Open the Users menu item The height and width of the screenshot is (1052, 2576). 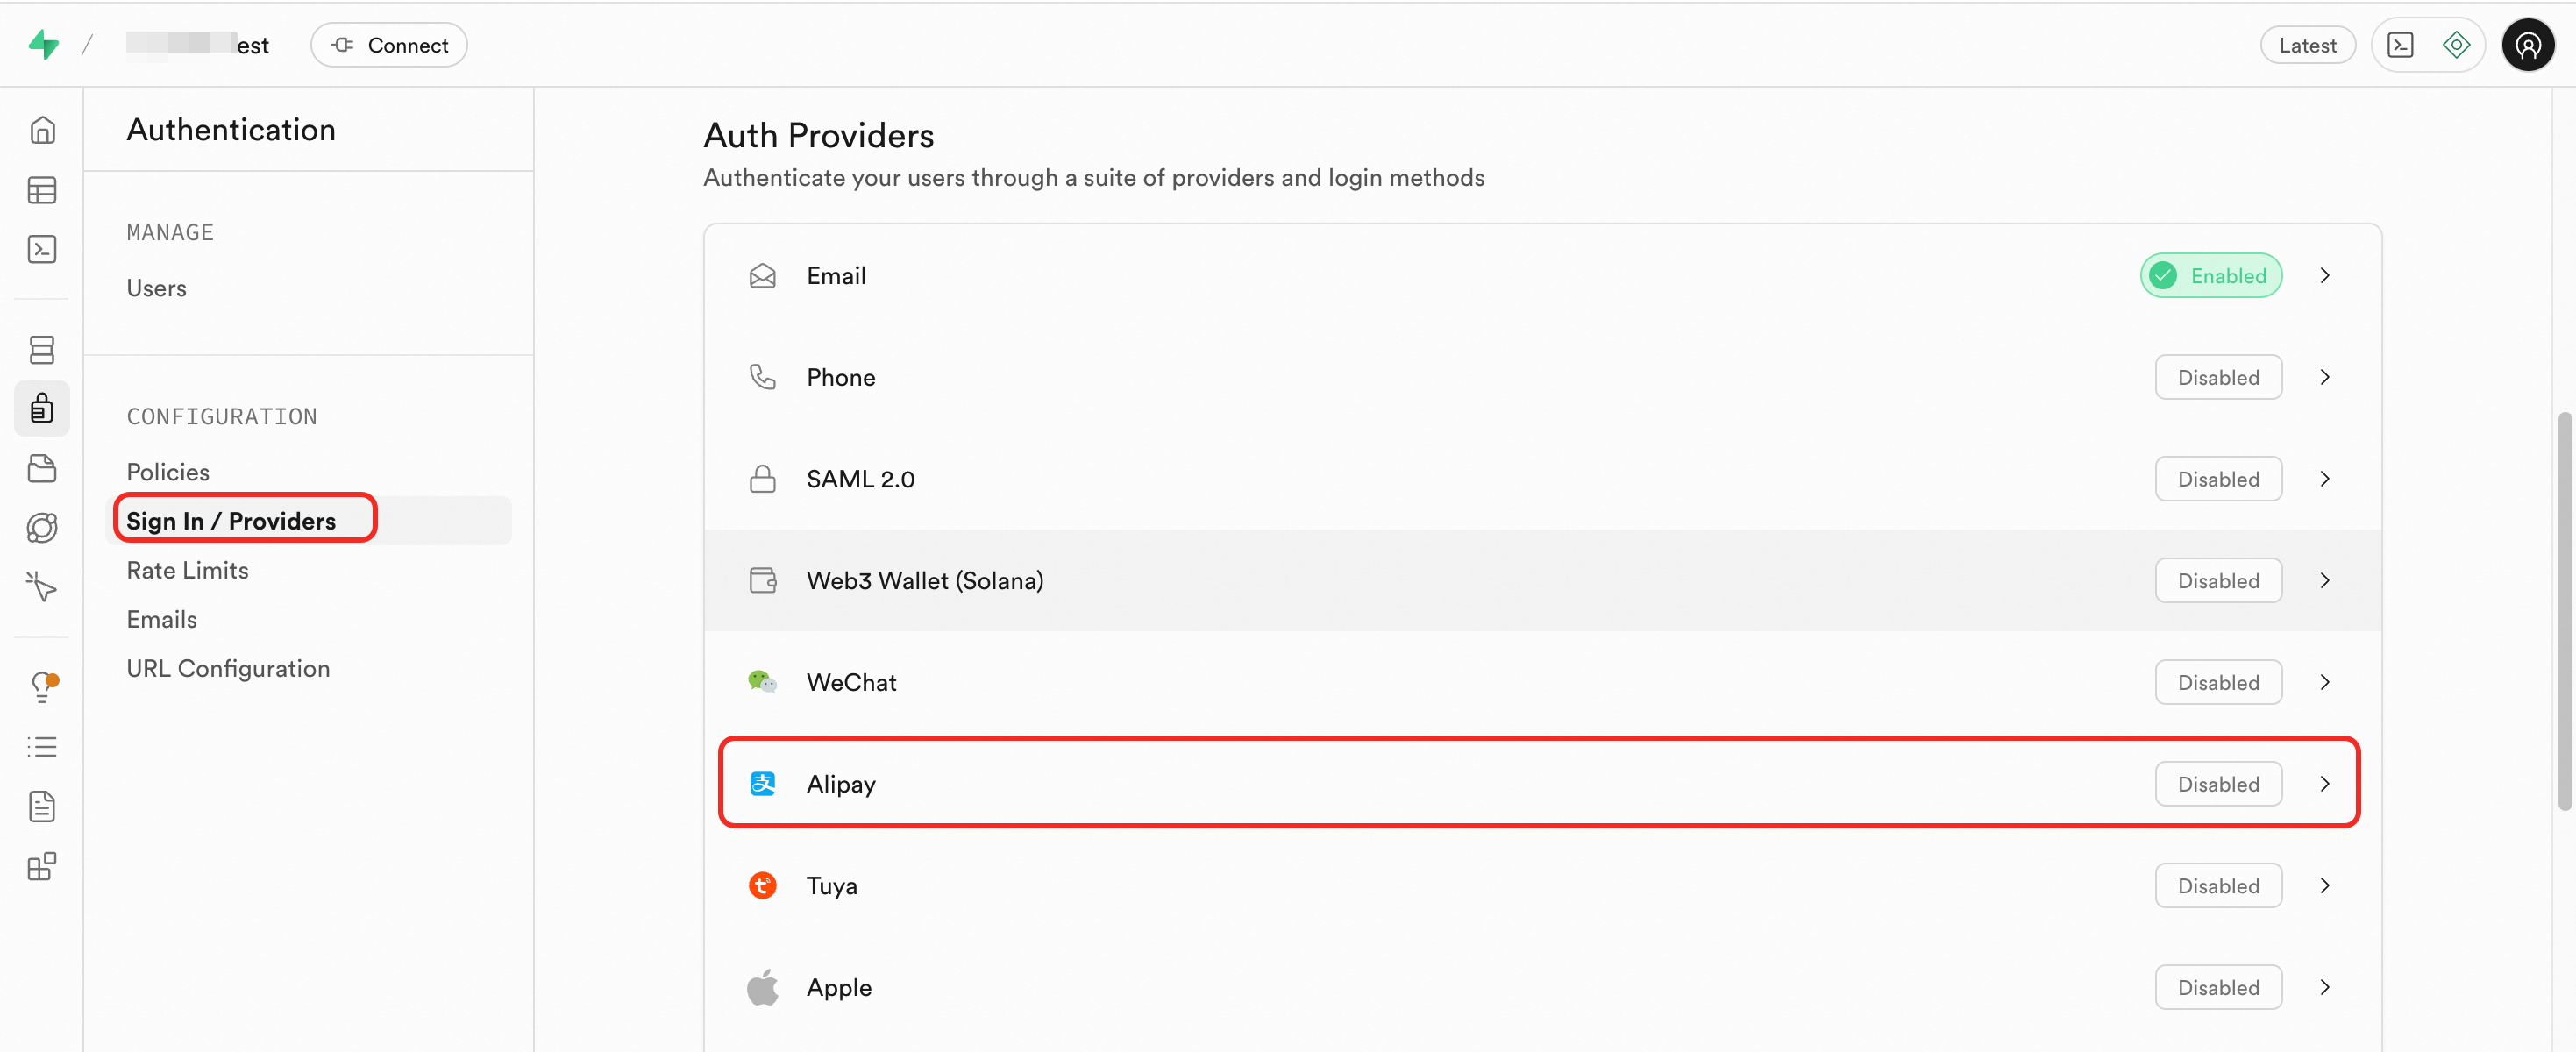(156, 288)
